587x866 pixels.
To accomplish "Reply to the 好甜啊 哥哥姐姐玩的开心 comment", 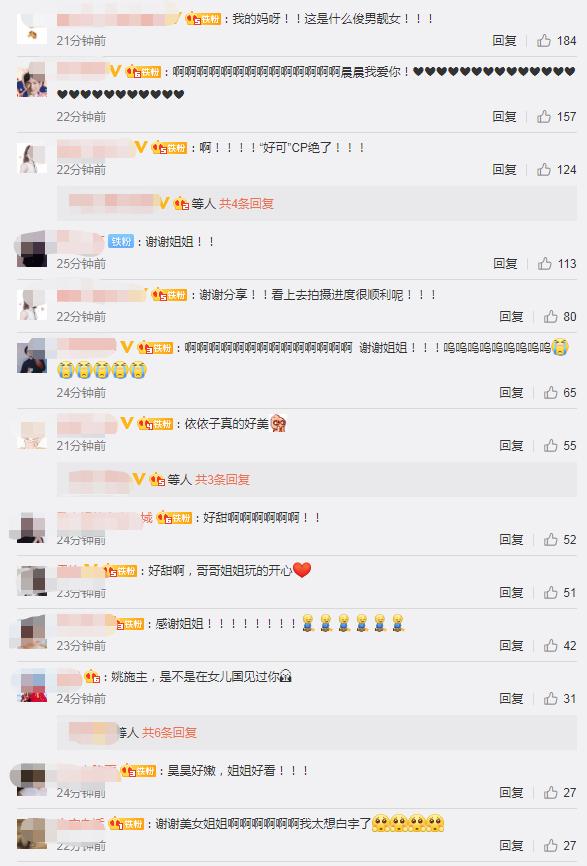I will [x=511, y=593].
